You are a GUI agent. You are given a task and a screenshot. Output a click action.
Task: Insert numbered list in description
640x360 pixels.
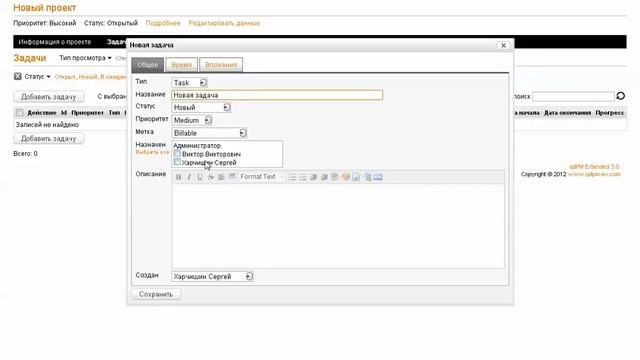pyautogui.click(x=292, y=177)
